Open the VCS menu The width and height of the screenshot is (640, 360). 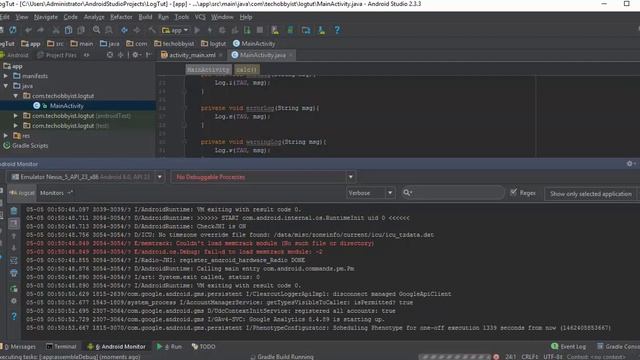tap(200, 17)
